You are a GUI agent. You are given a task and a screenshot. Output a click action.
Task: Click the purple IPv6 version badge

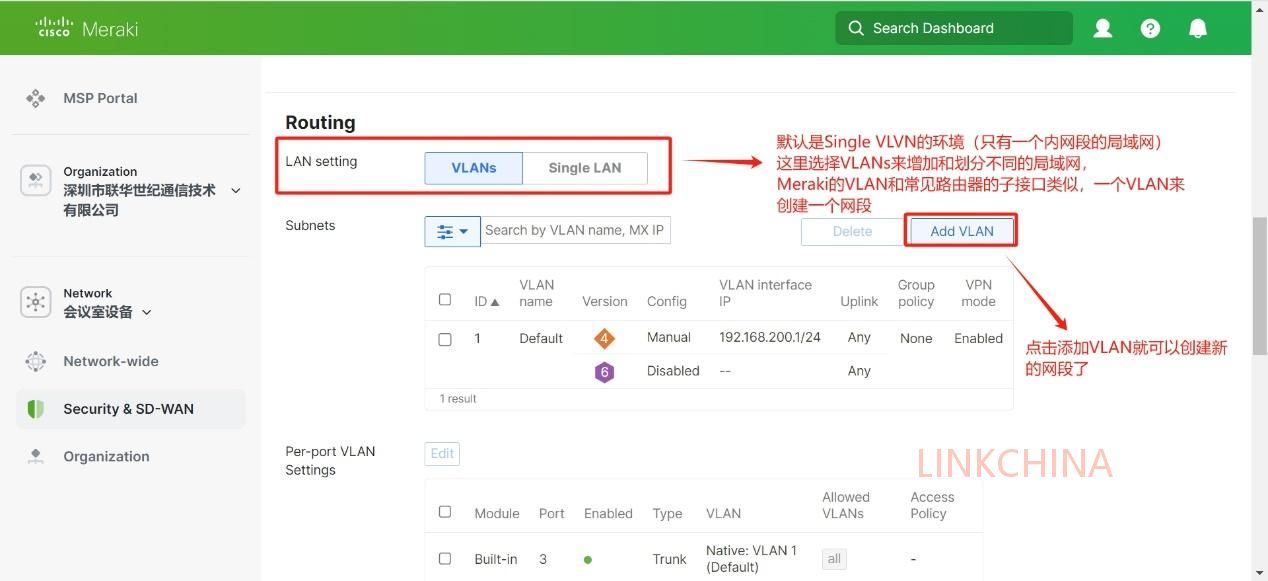pos(604,372)
